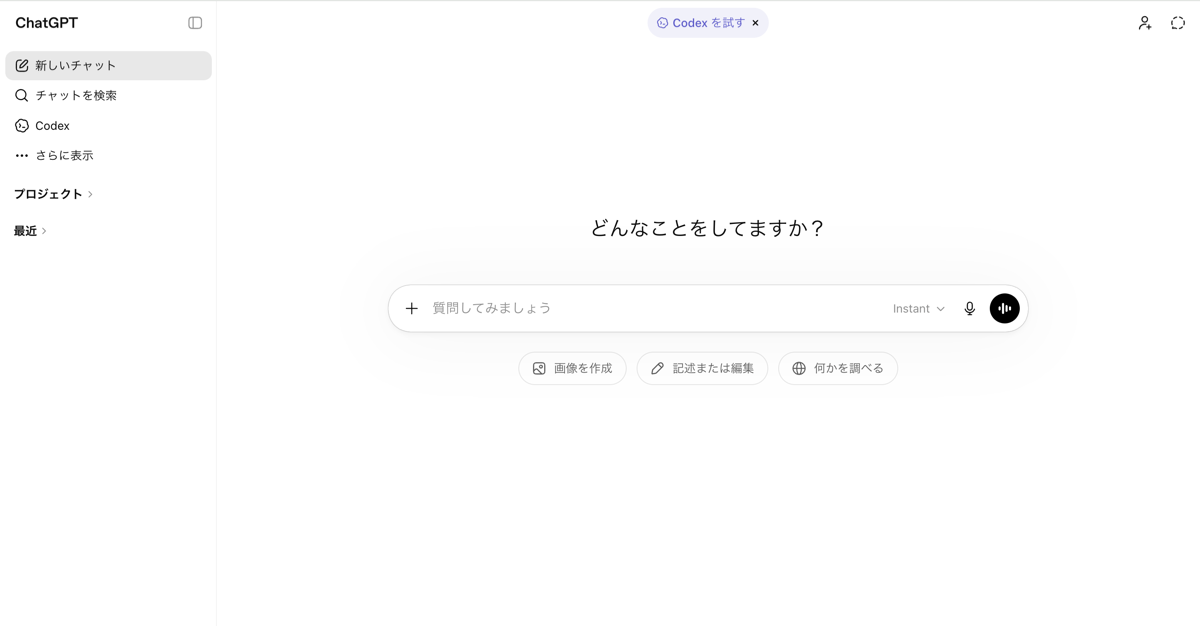
Task: Open the Instant model selector dropdown
Action: tap(917, 308)
